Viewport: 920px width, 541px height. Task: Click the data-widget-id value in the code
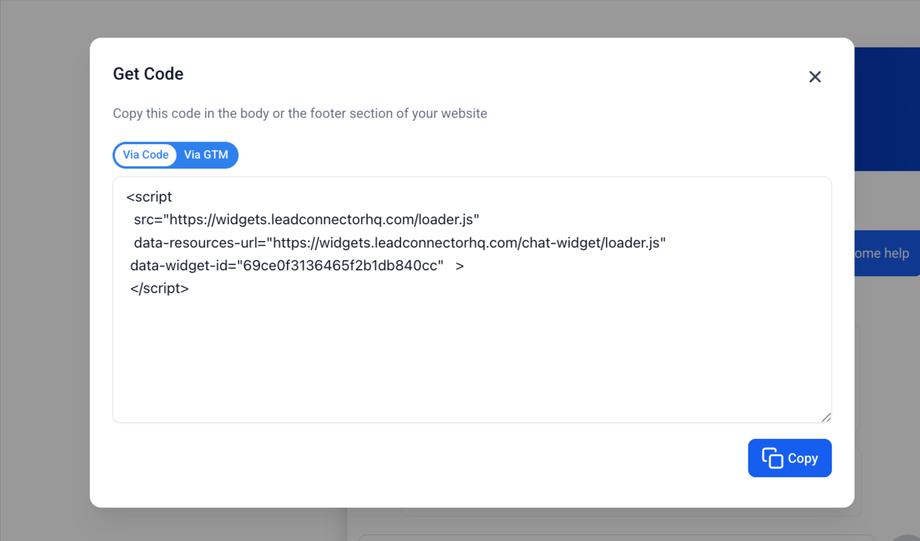(341, 266)
